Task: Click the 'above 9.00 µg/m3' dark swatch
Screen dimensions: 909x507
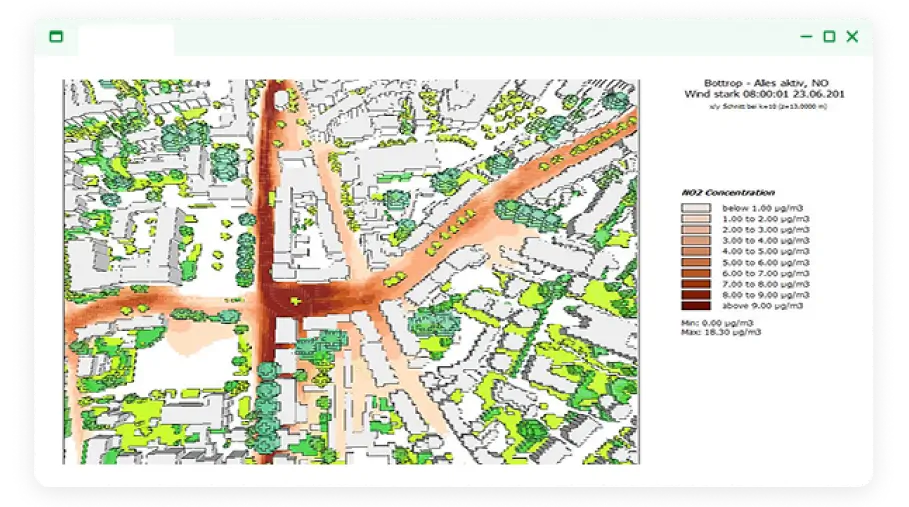Action: coord(696,305)
